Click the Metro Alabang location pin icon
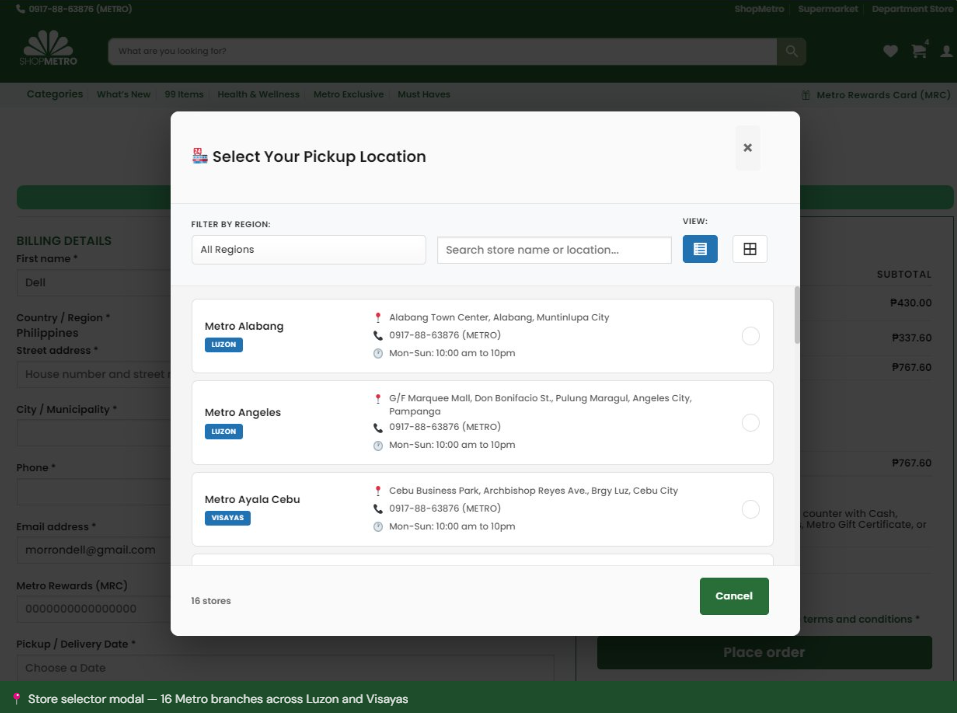This screenshot has width=957, height=713. coord(378,317)
